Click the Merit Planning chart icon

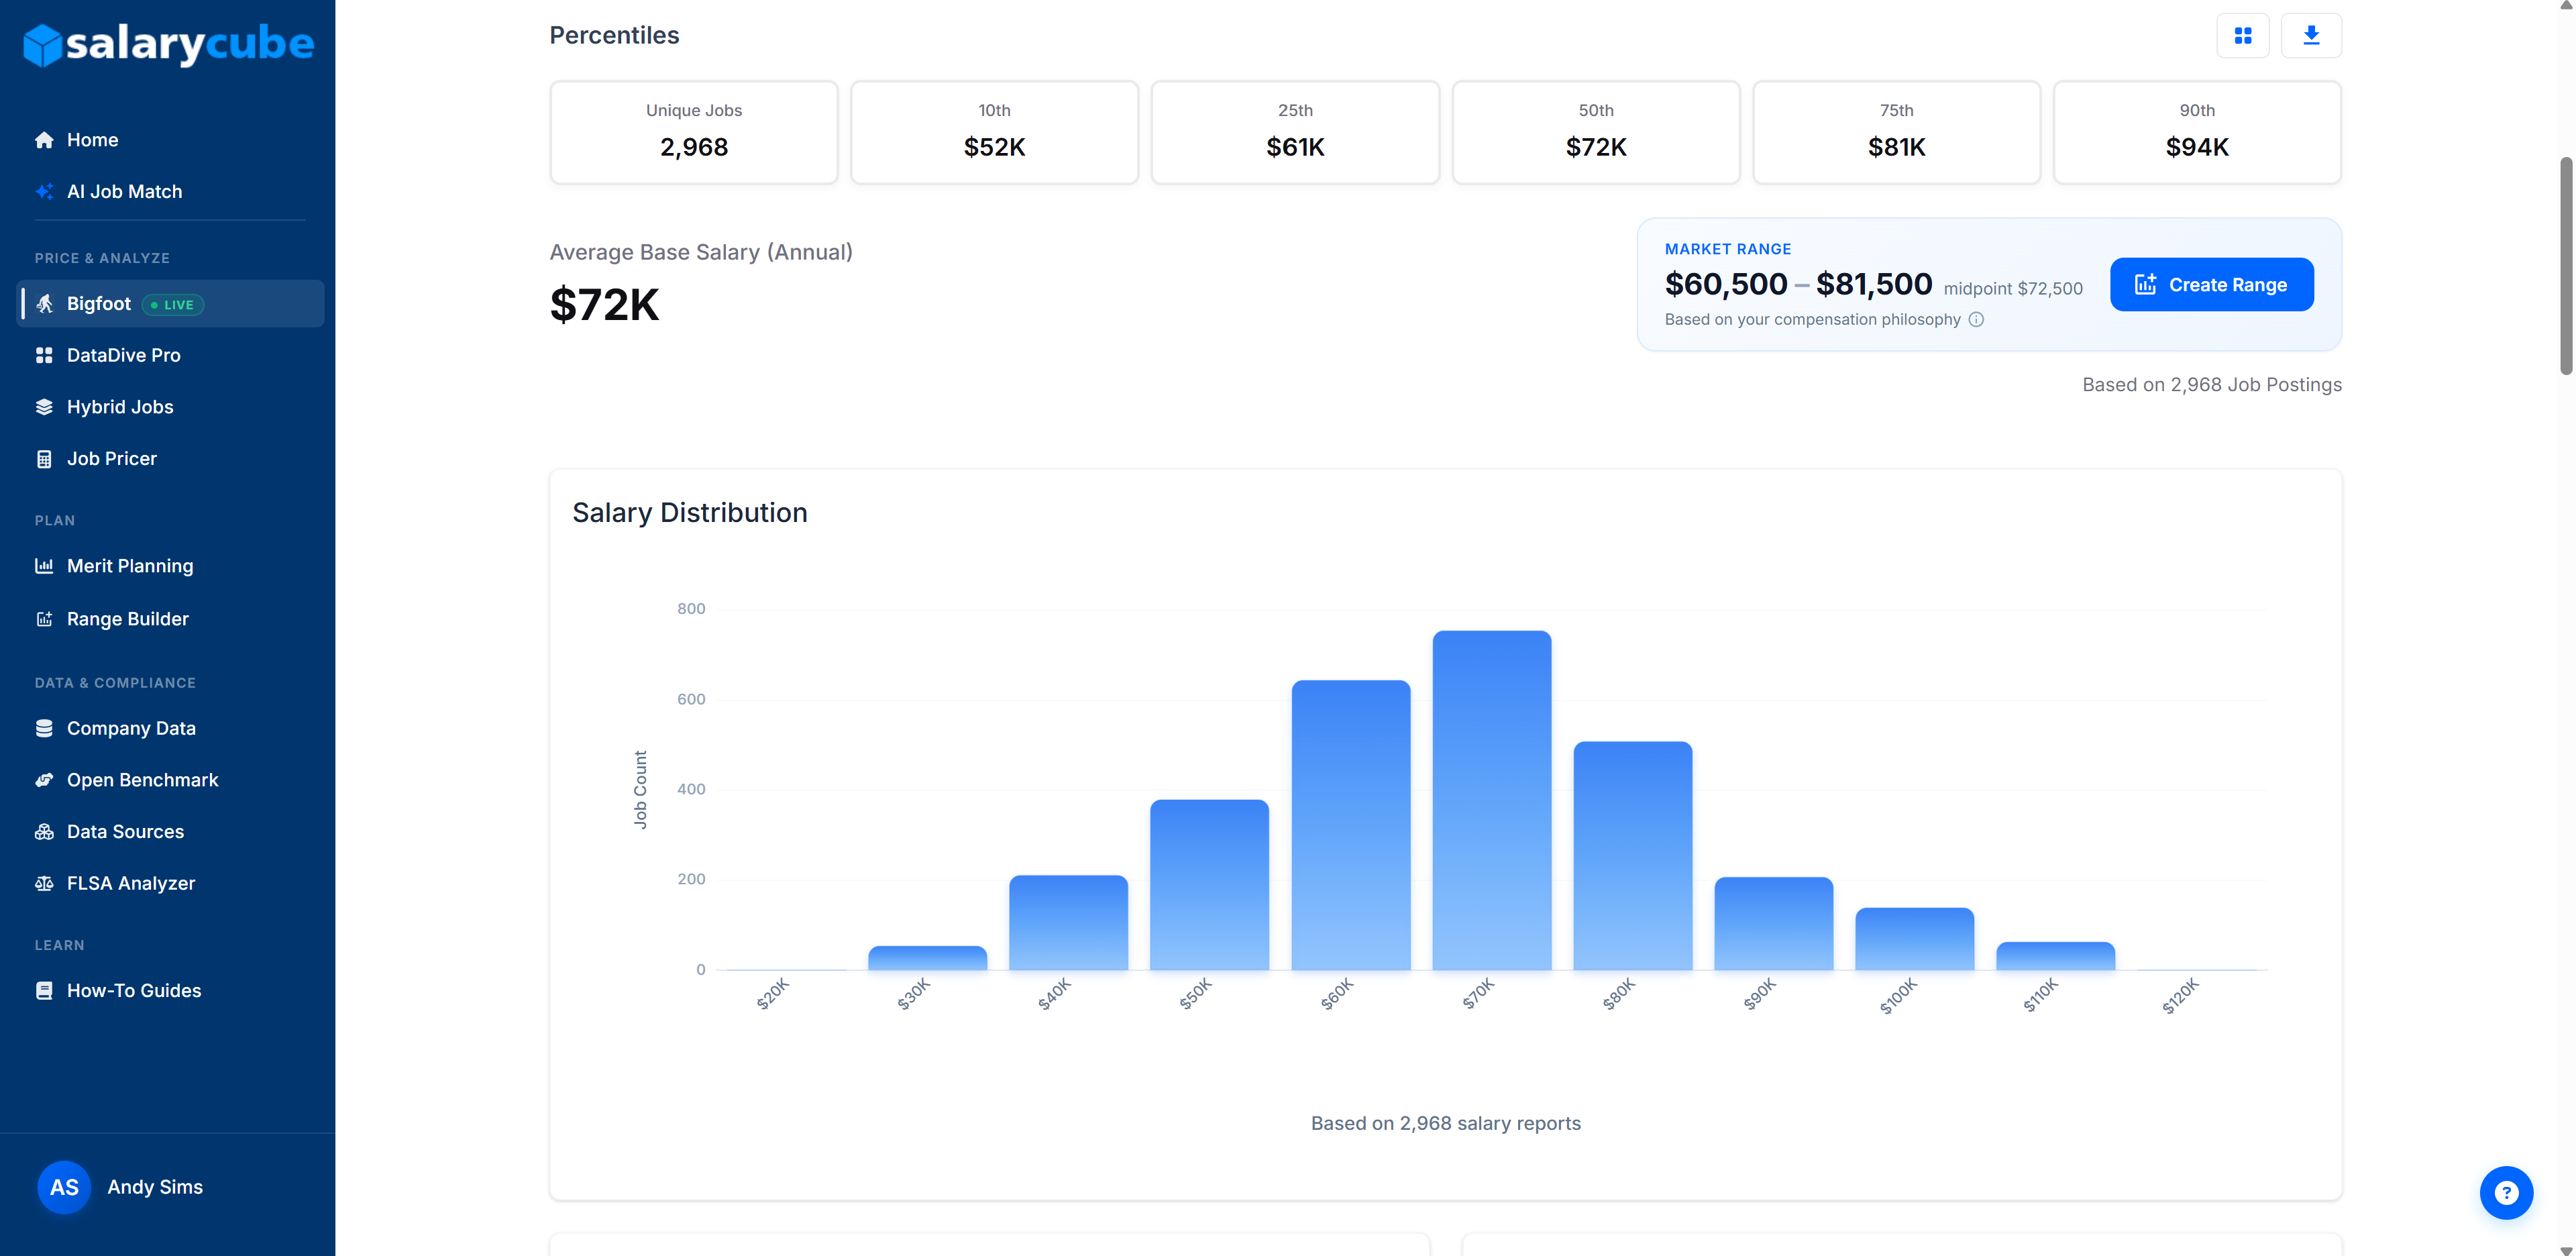[x=44, y=566]
